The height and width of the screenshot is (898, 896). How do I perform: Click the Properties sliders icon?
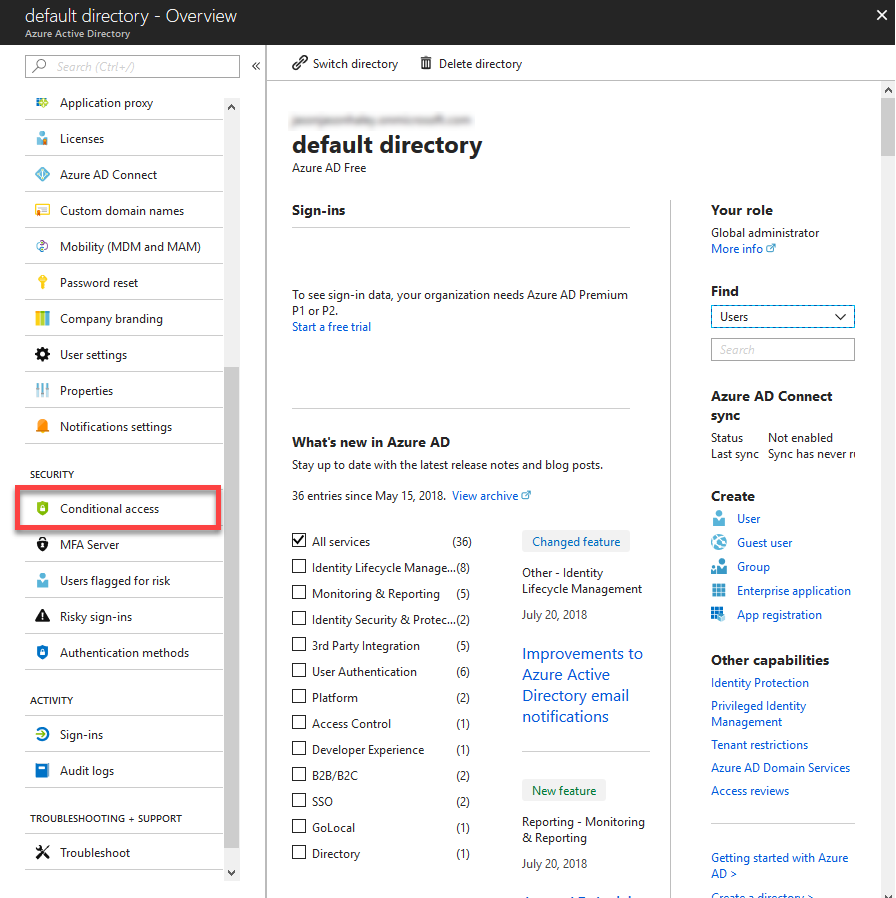(42, 391)
